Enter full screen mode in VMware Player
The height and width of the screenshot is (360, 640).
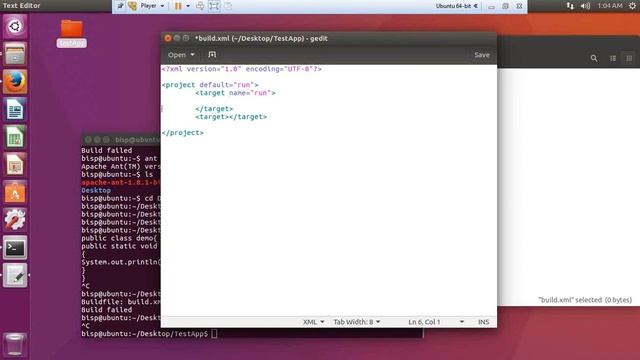pos(214,6)
